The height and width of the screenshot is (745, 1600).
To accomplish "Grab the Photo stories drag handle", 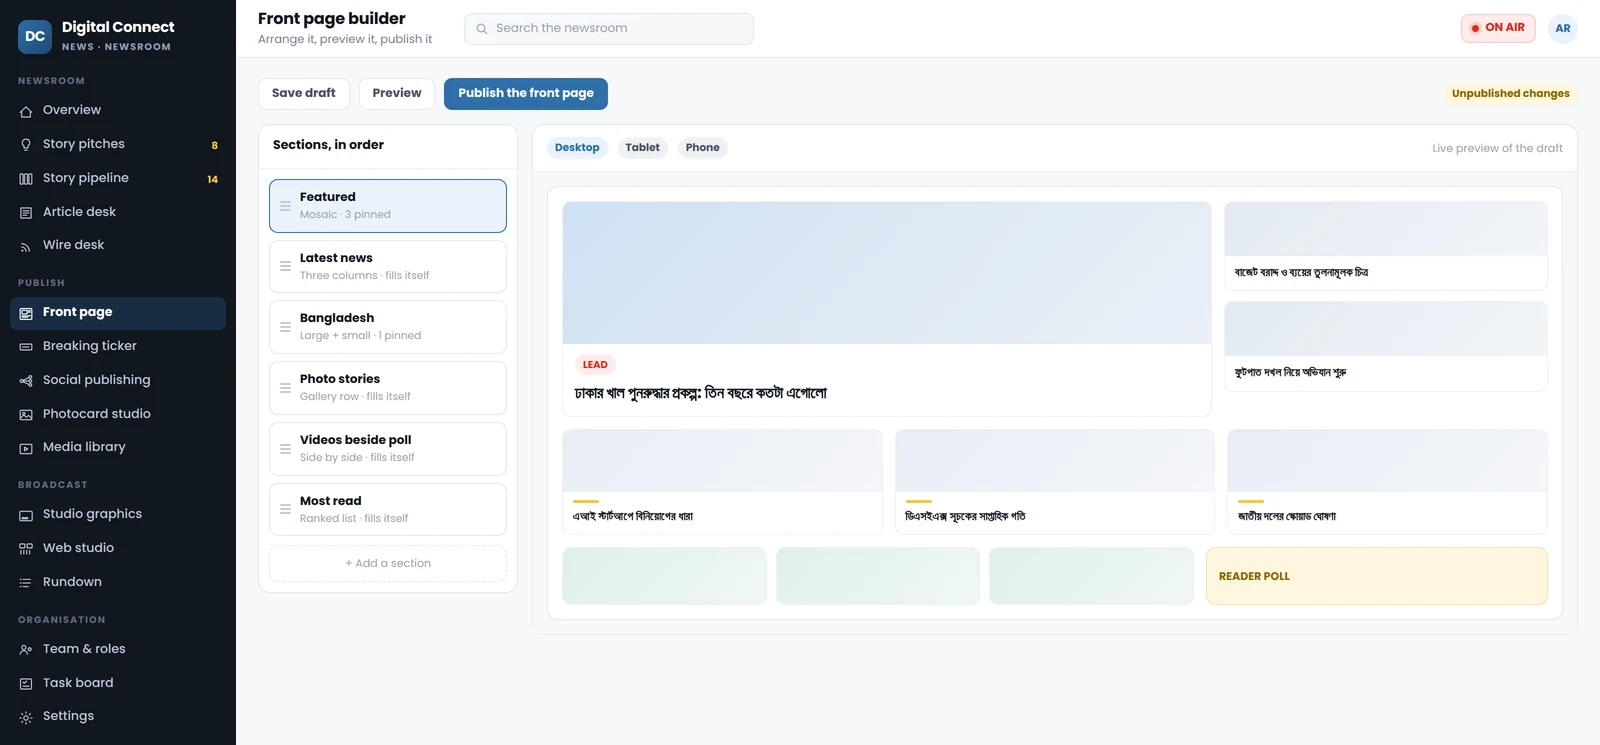I will [x=285, y=388].
